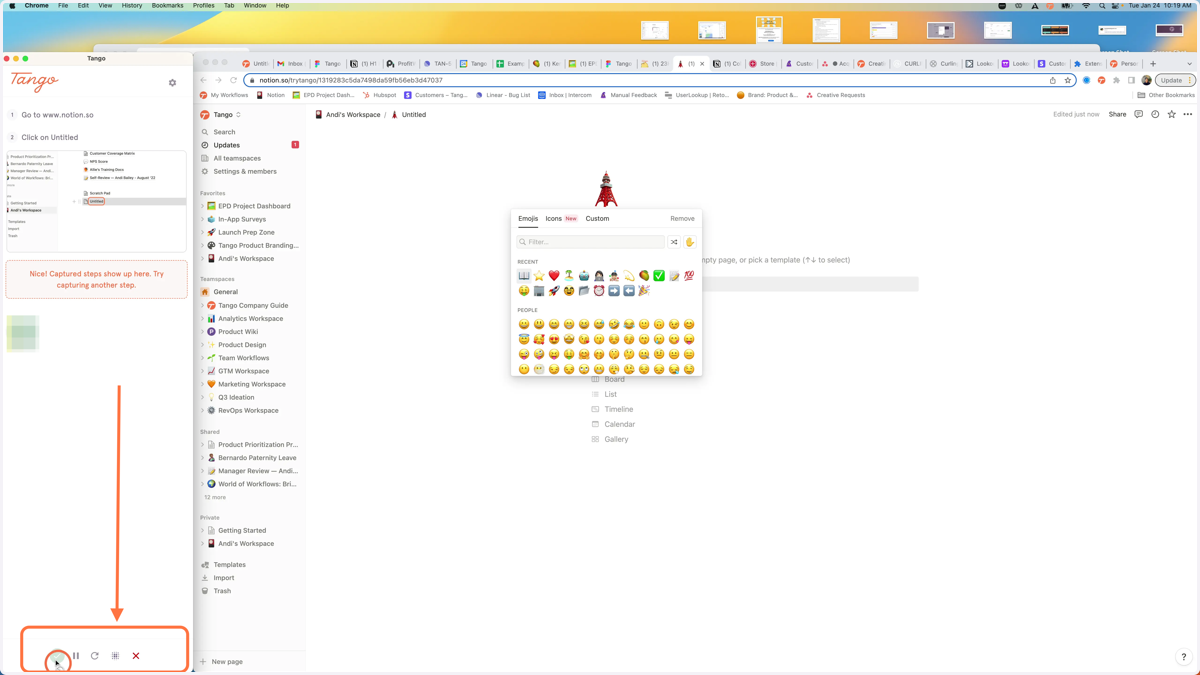
Task: Click the Tango blur grid icon
Action: coord(115,656)
